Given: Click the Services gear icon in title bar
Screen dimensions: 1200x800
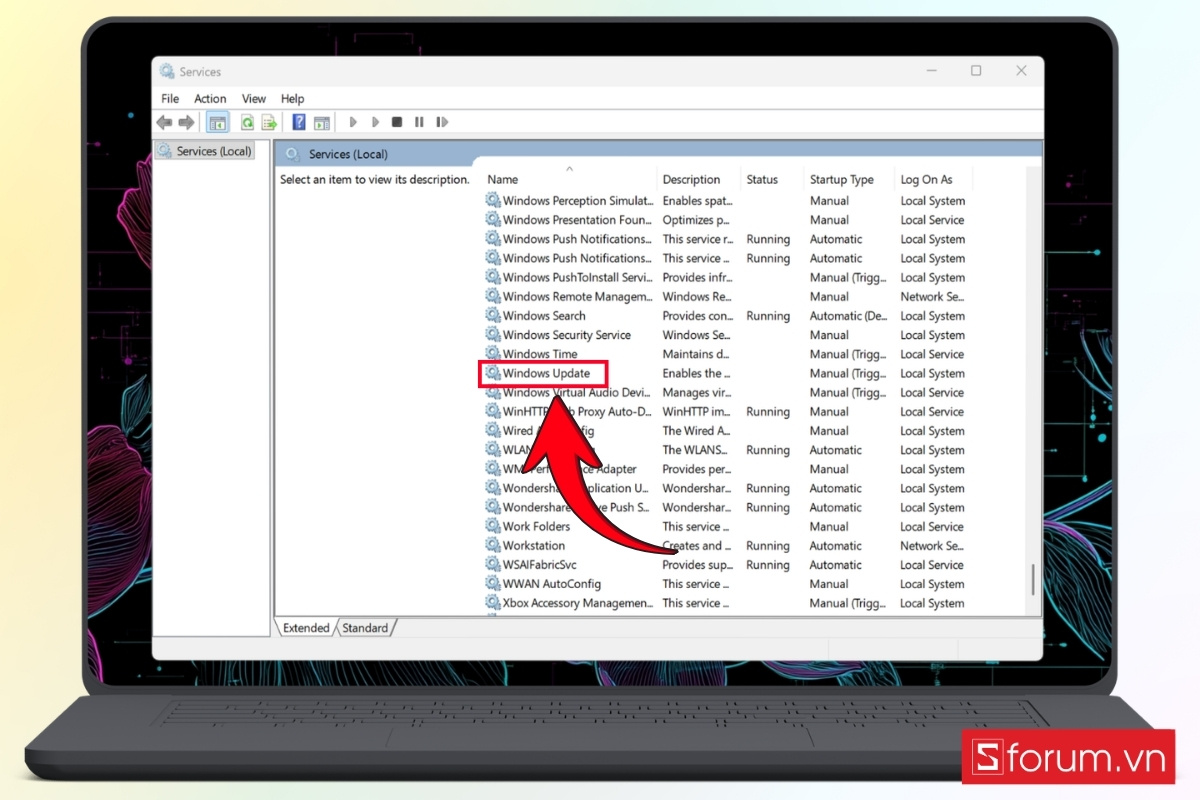Looking at the screenshot, I should click(x=167, y=71).
